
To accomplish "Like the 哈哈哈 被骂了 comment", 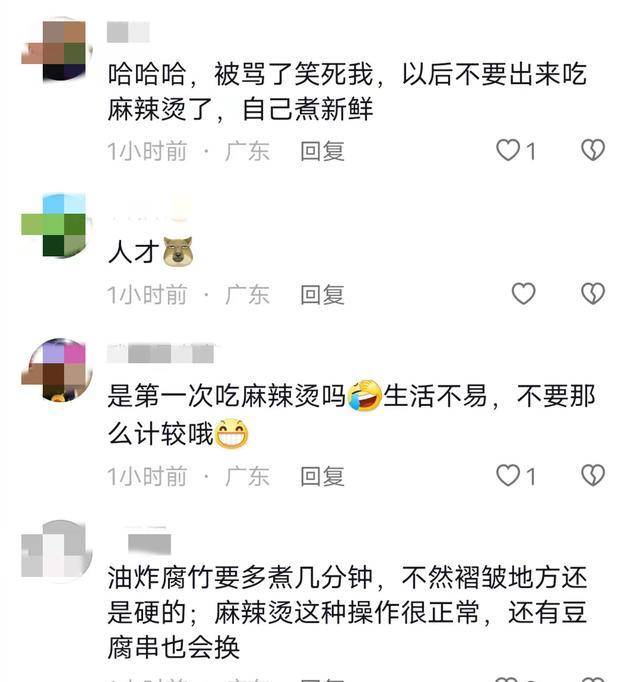I will pyautogui.click(x=508, y=150).
